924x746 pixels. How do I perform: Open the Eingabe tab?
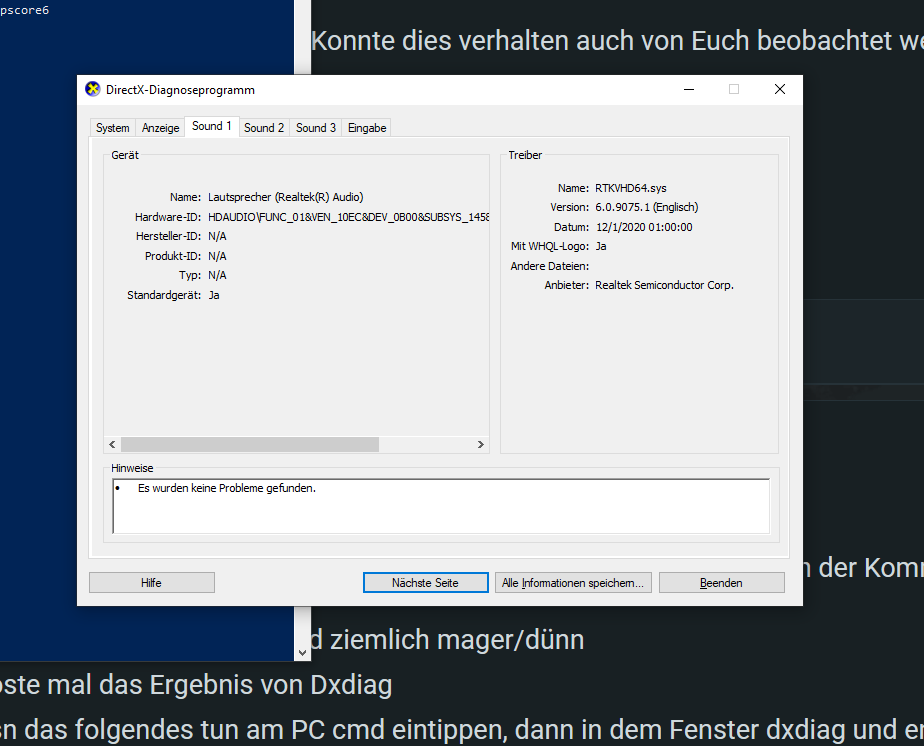coord(367,128)
